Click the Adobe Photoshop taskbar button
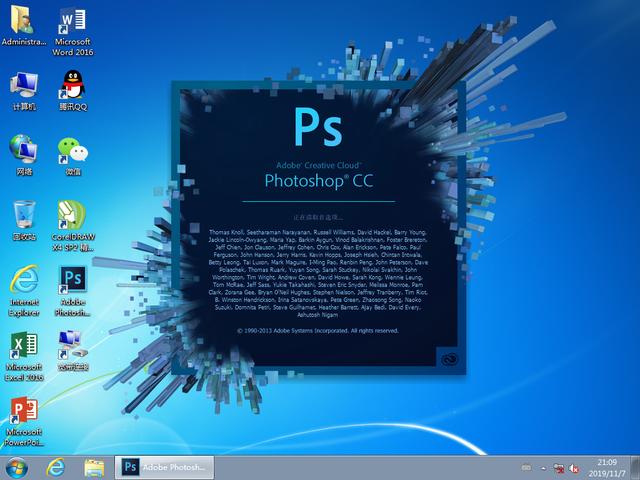 164,467
